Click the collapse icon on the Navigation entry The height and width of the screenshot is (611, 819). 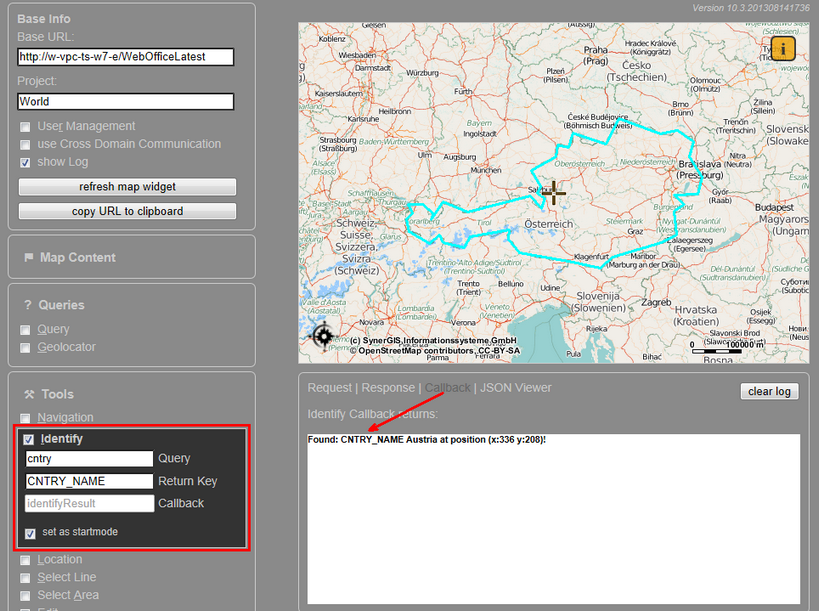pos(24,417)
